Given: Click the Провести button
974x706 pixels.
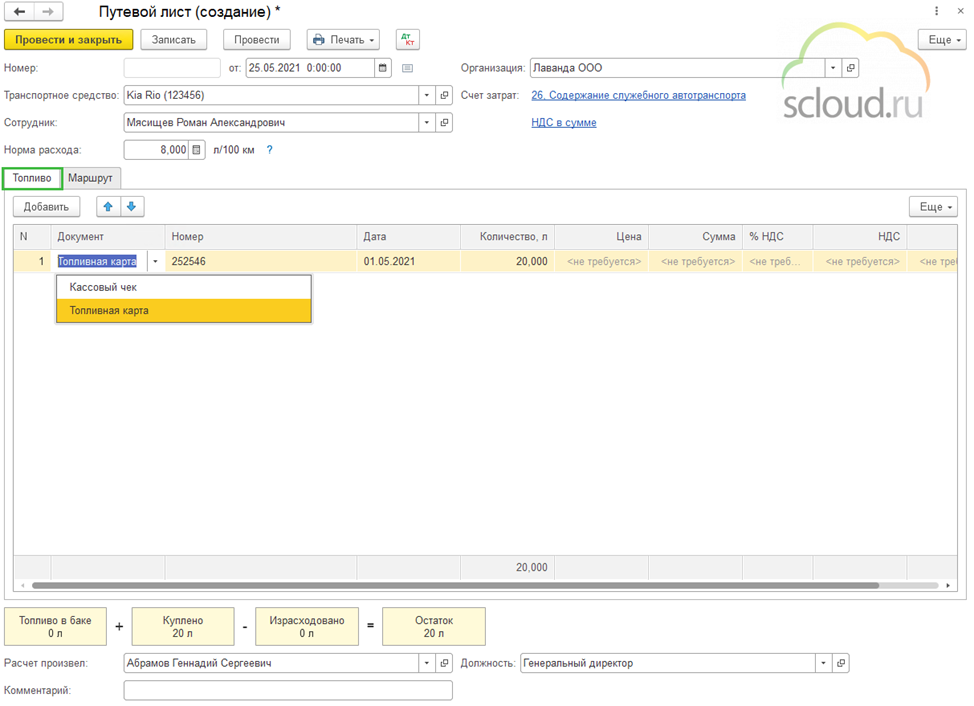Looking at the screenshot, I should tap(257, 39).
